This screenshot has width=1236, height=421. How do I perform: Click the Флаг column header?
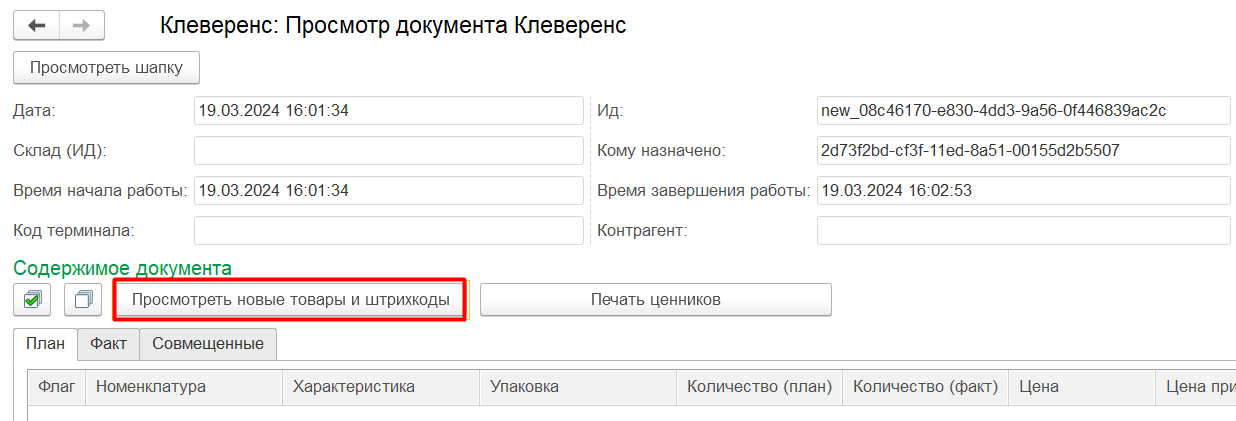57,387
